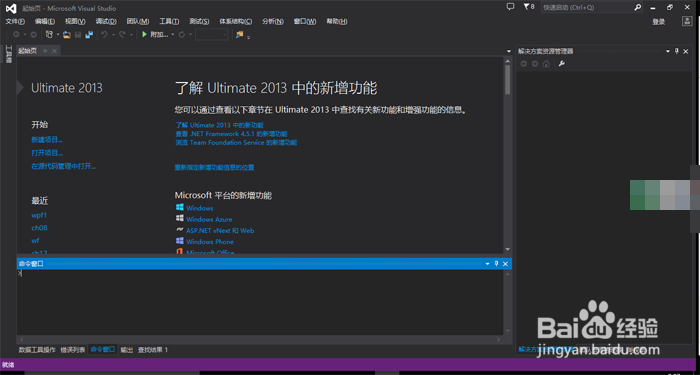The image size is (700, 375).
Task: Click the Find in Files toolbar icon
Action: (x=240, y=34)
